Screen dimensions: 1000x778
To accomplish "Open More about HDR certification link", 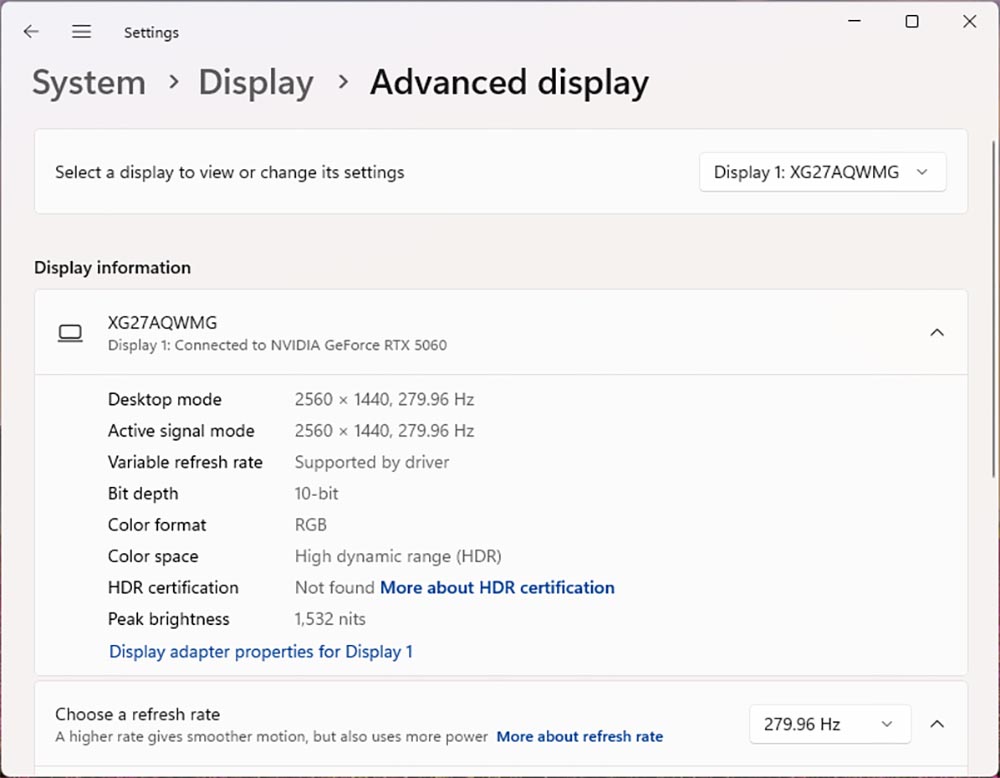I will 497,588.
